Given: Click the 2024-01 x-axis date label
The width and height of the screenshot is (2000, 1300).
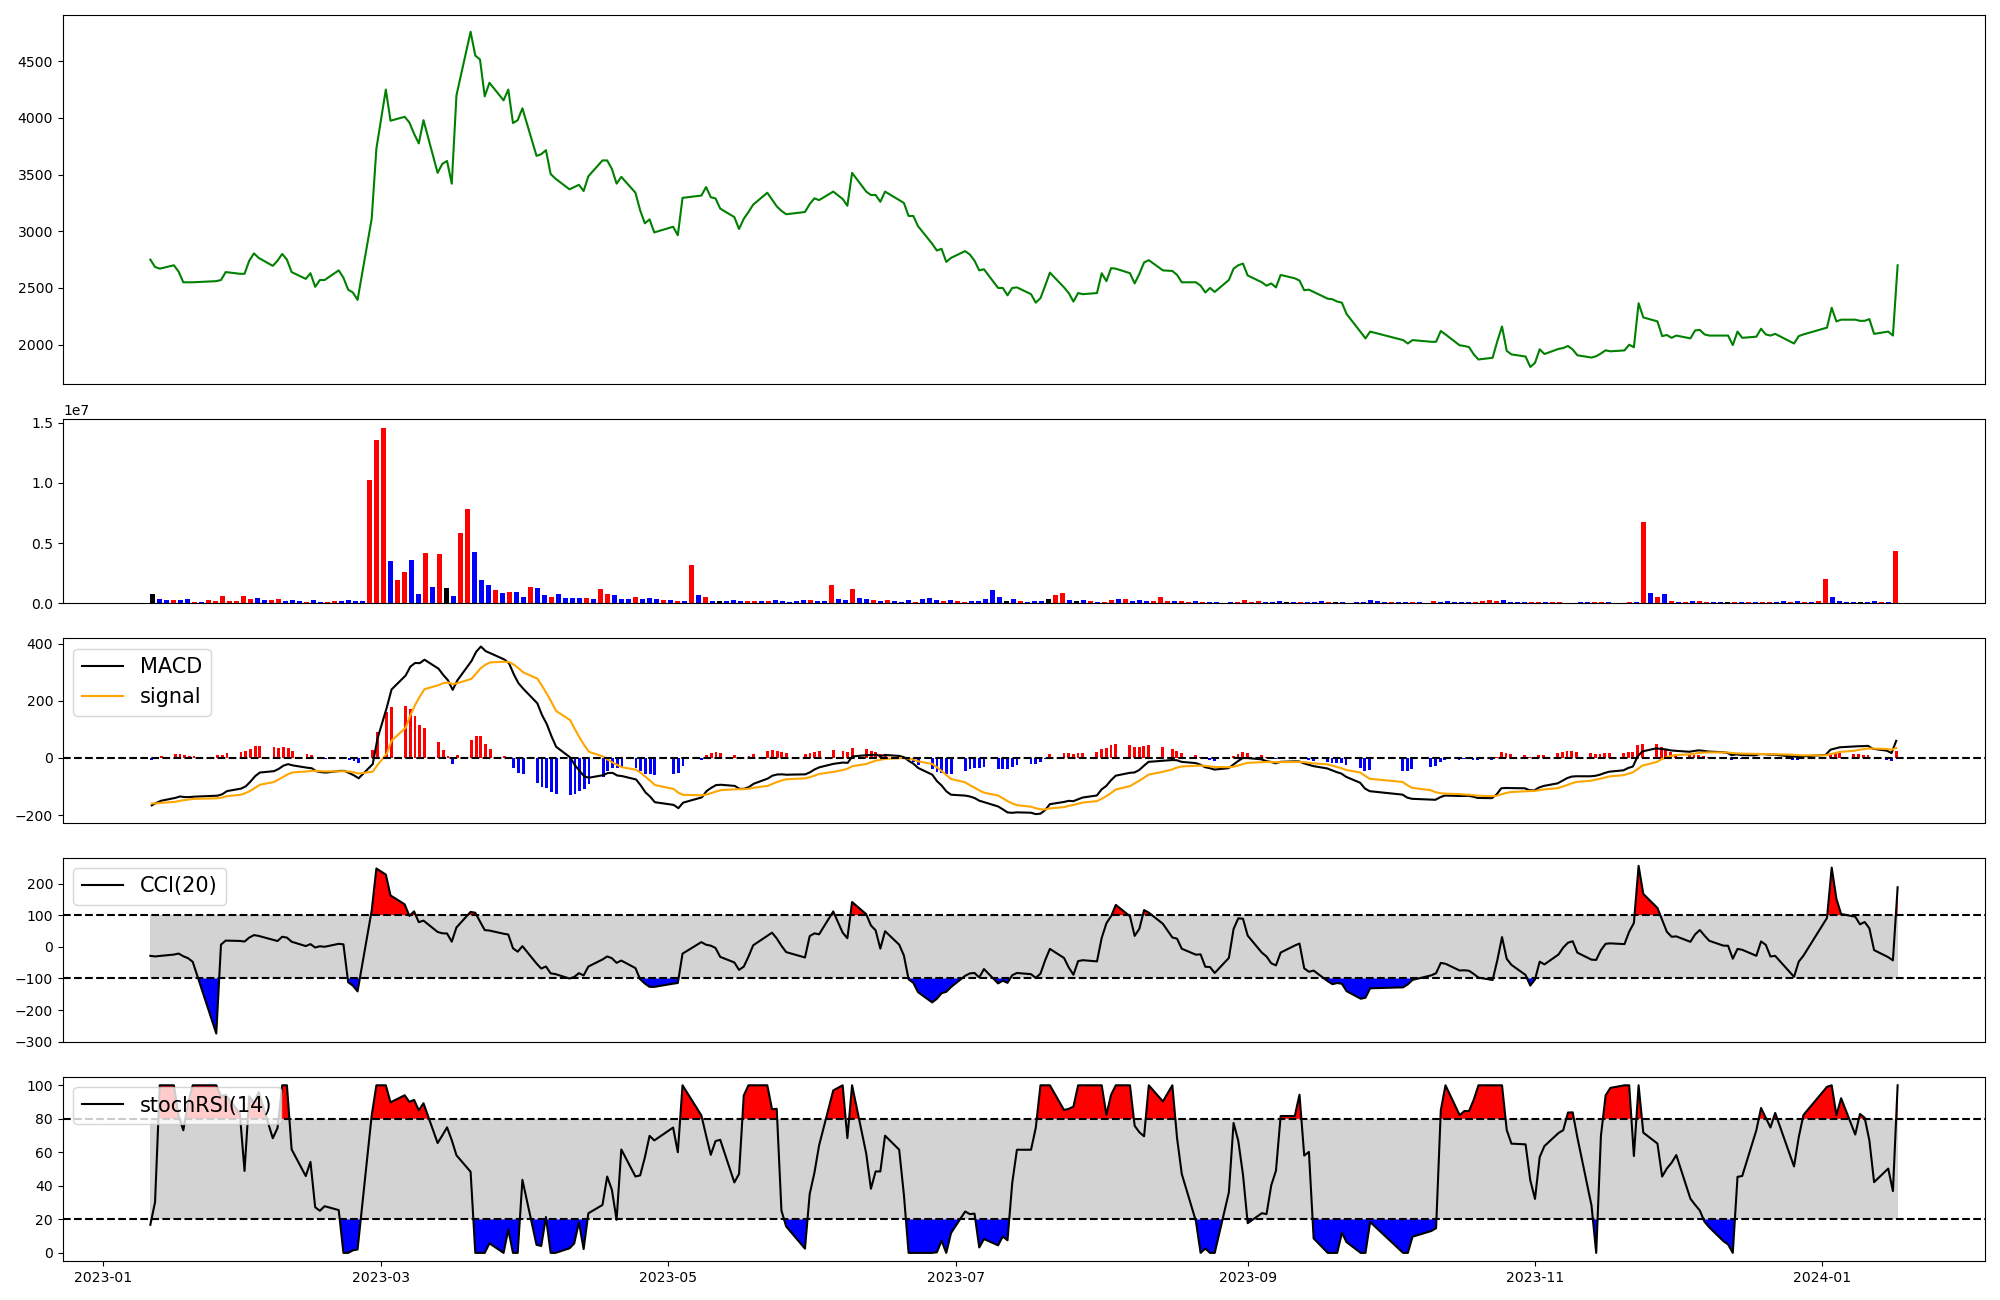Looking at the screenshot, I should [1822, 1277].
